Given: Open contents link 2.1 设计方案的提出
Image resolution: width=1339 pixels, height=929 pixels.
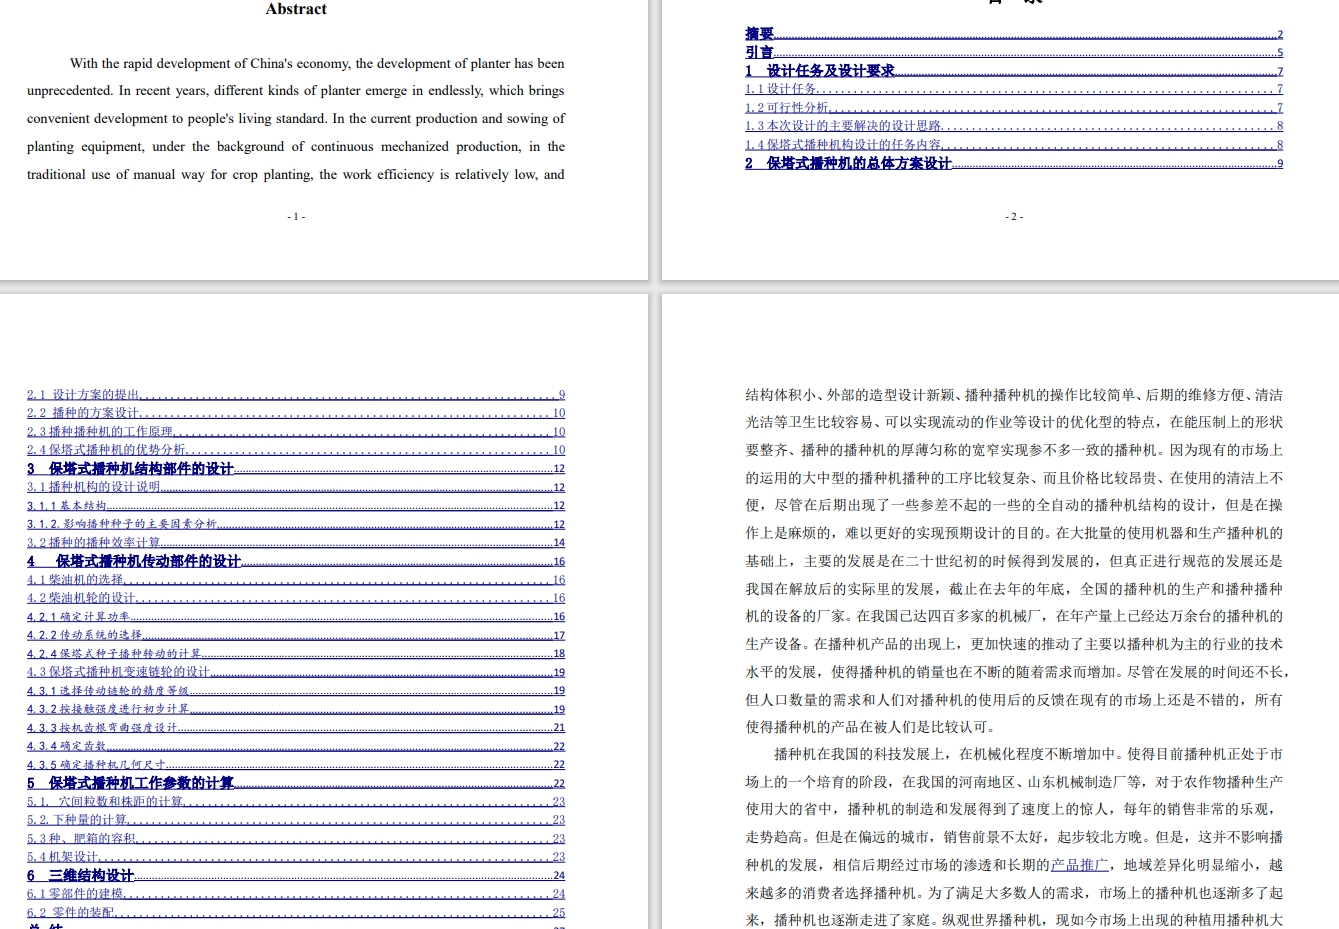Looking at the screenshot, I should (296, 395).
